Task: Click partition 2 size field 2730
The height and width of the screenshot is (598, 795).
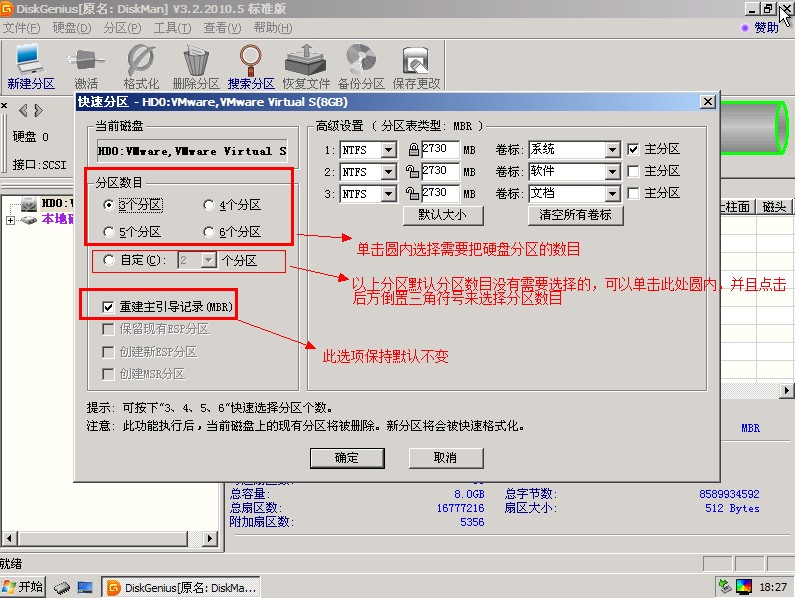Action: click(440, 171)
